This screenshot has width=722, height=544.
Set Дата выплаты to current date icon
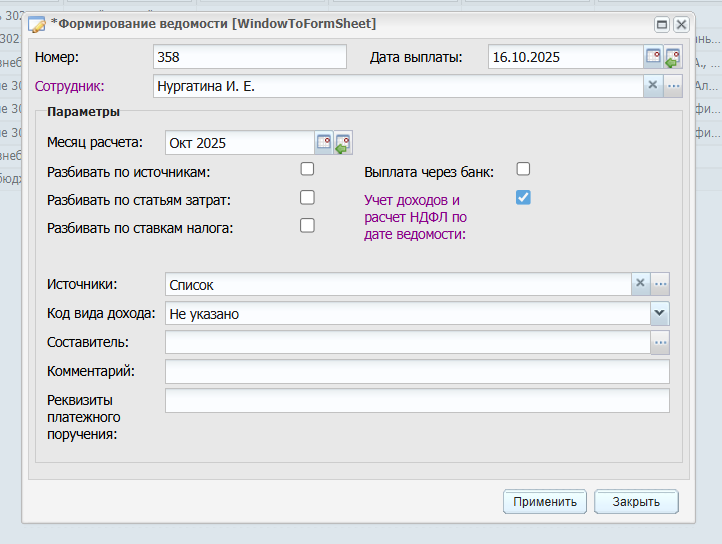[x=673, y=57]
